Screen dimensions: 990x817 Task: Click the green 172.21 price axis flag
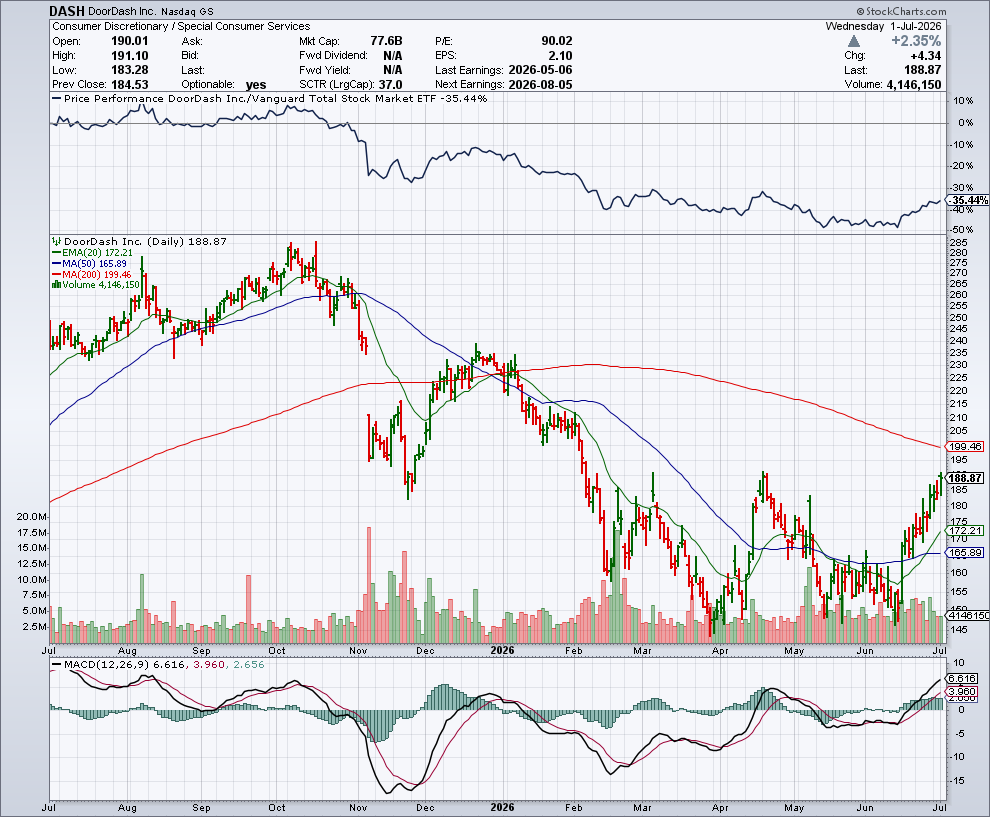tap(965, 531)
